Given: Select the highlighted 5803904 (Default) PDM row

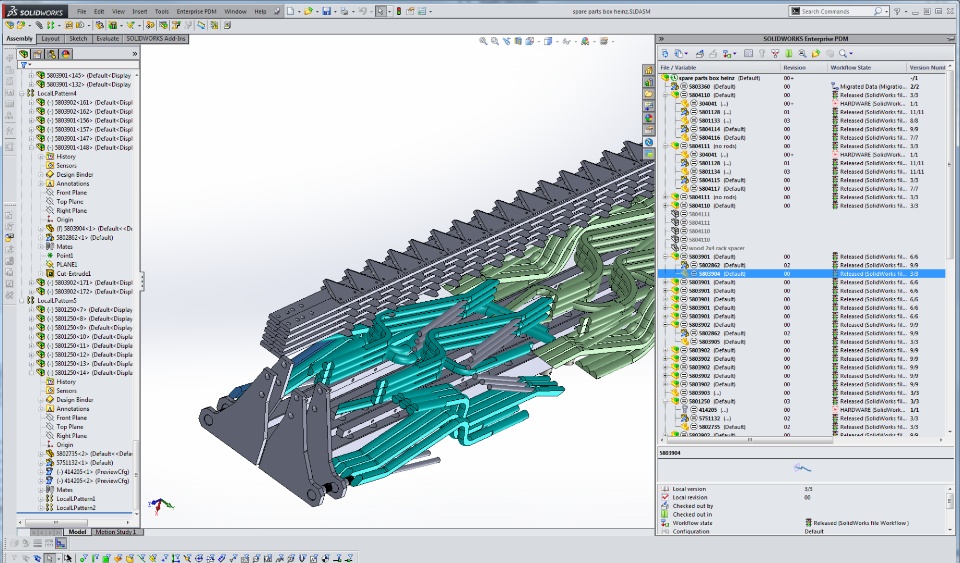Looking at the screenshot, I should click(801, 274).
